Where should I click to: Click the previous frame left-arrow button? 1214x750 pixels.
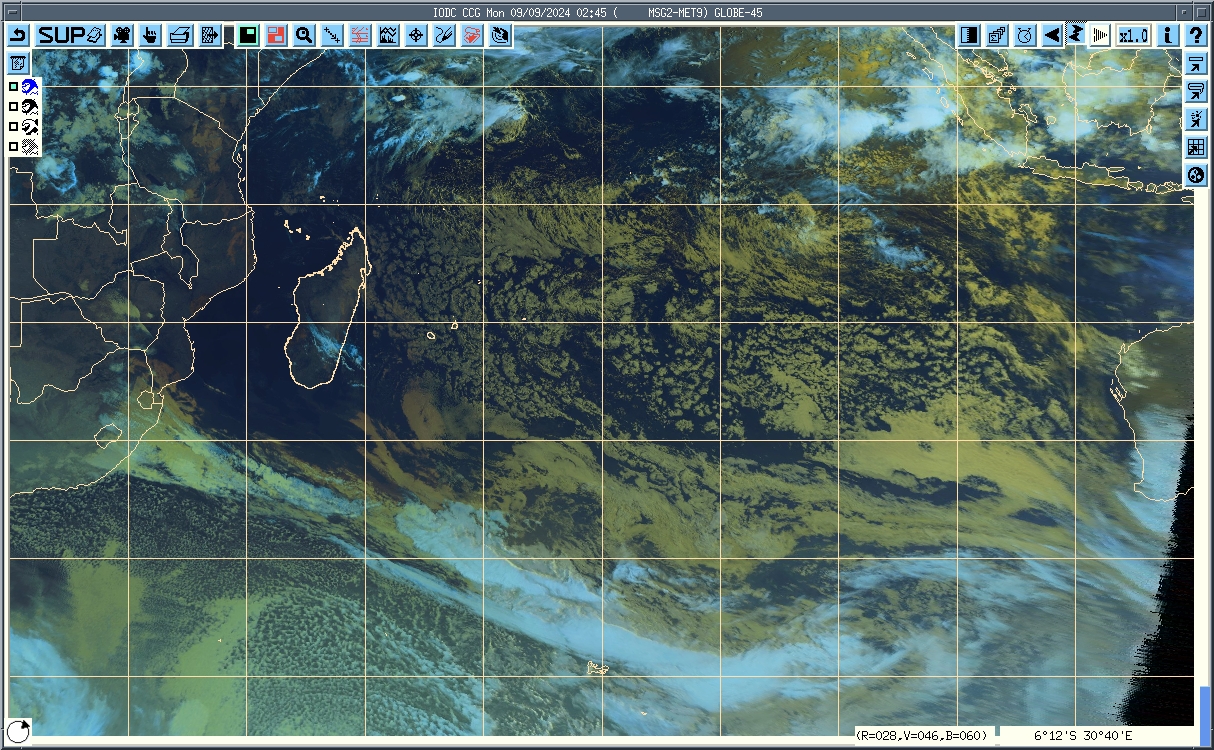[1052, 35]
